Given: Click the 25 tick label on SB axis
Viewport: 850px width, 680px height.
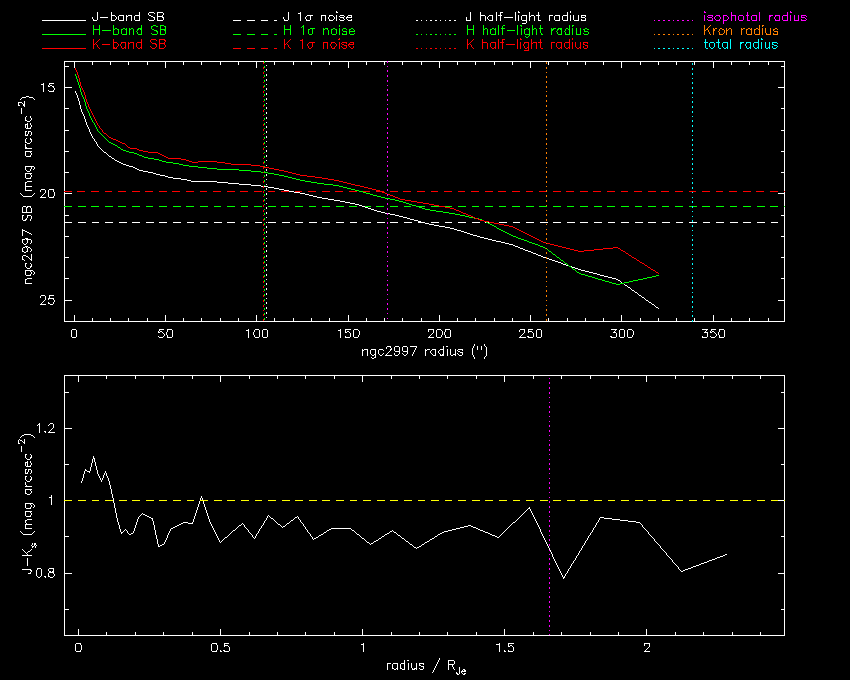Looking at the screenshot, I should point(48,300).
